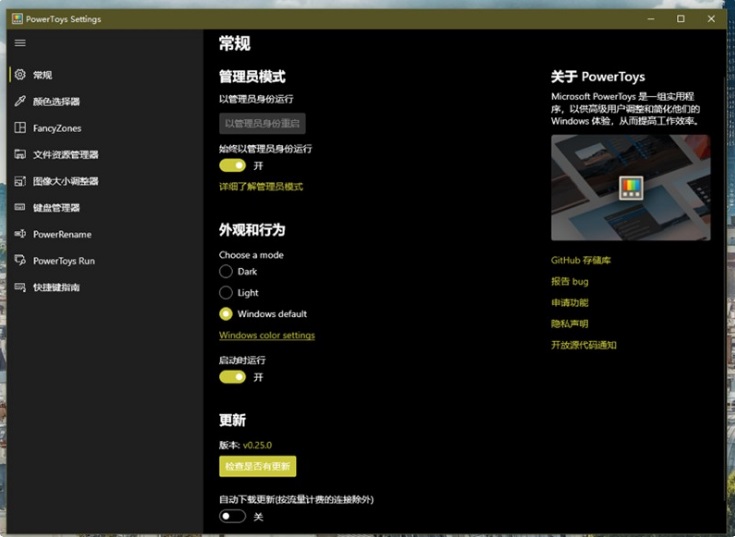
Task: Click the PowerToys Run sidebar icon
Action: tap(20, 260)
